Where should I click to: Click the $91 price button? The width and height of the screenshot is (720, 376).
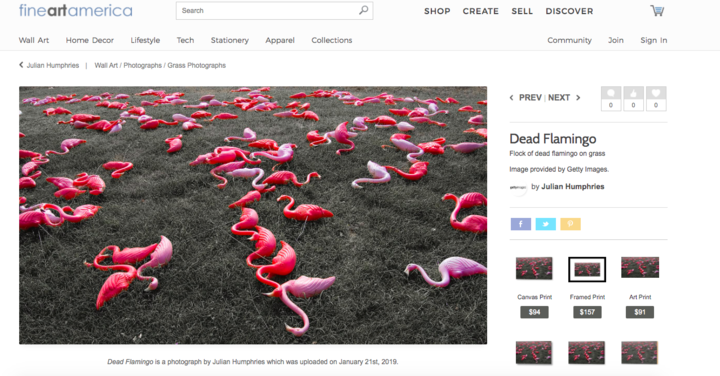point(640,312)
